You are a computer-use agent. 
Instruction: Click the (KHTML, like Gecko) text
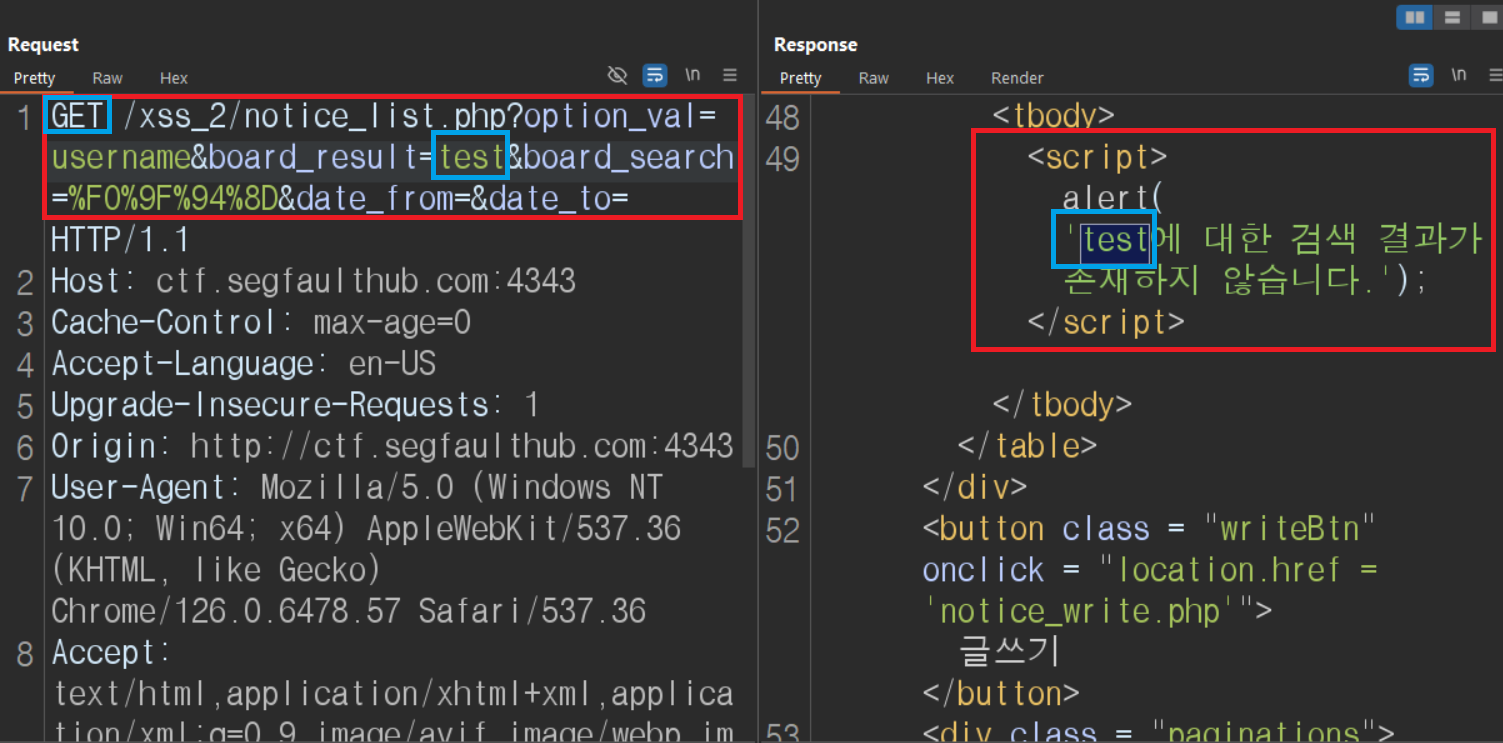pos(216,570)
